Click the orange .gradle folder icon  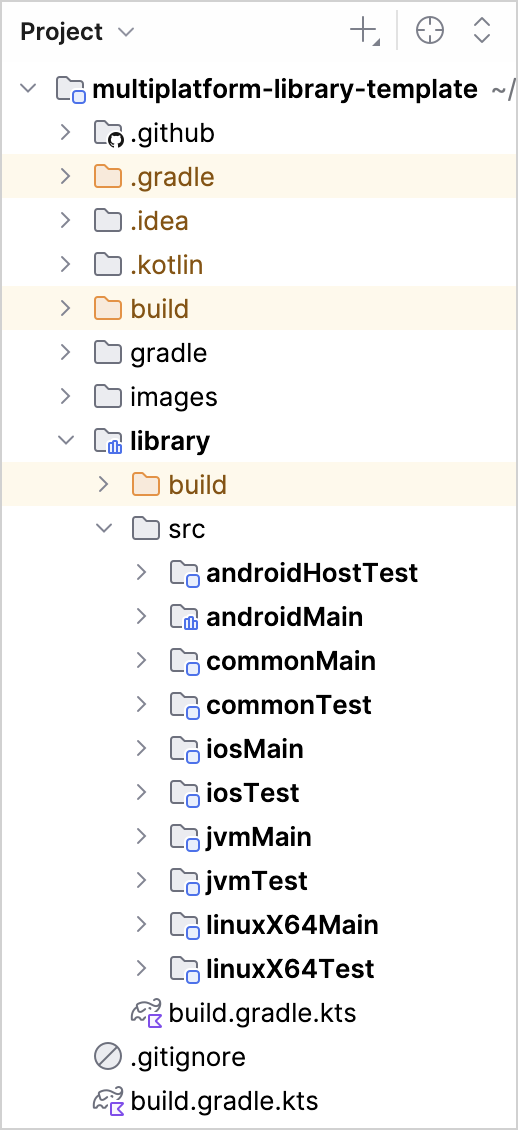108,177
